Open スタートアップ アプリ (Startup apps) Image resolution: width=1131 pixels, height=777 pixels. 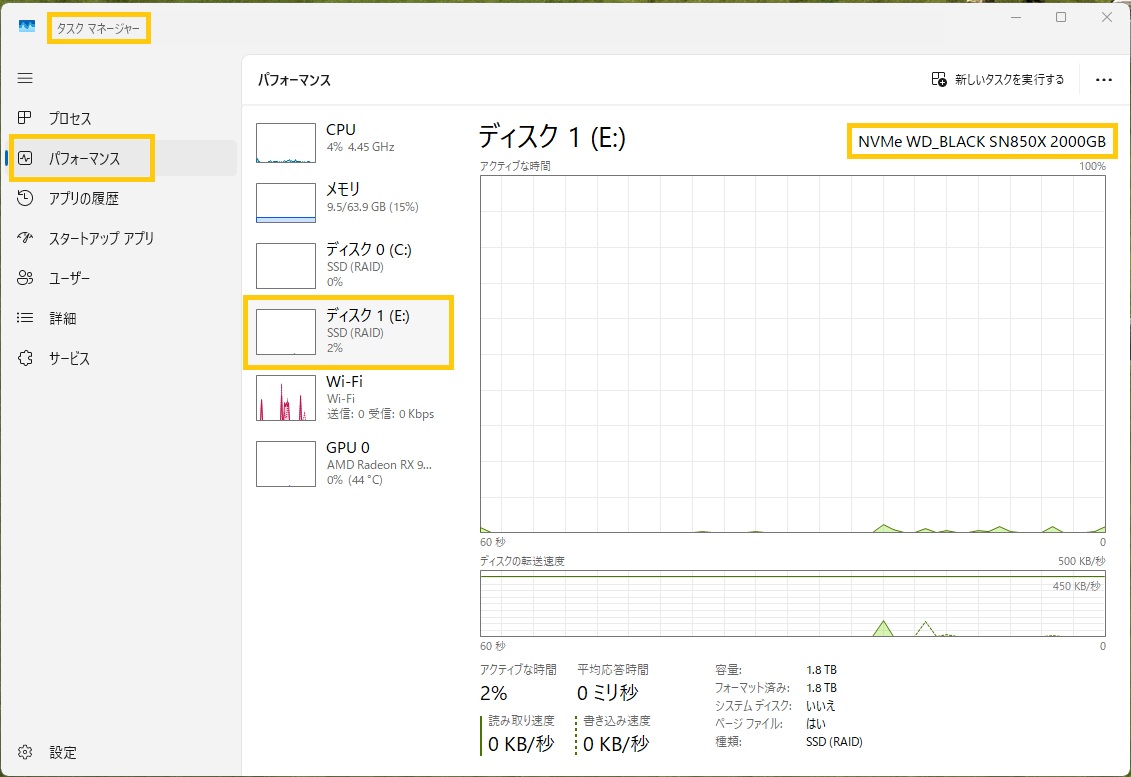pyautogui.click(x=80, y=238)
